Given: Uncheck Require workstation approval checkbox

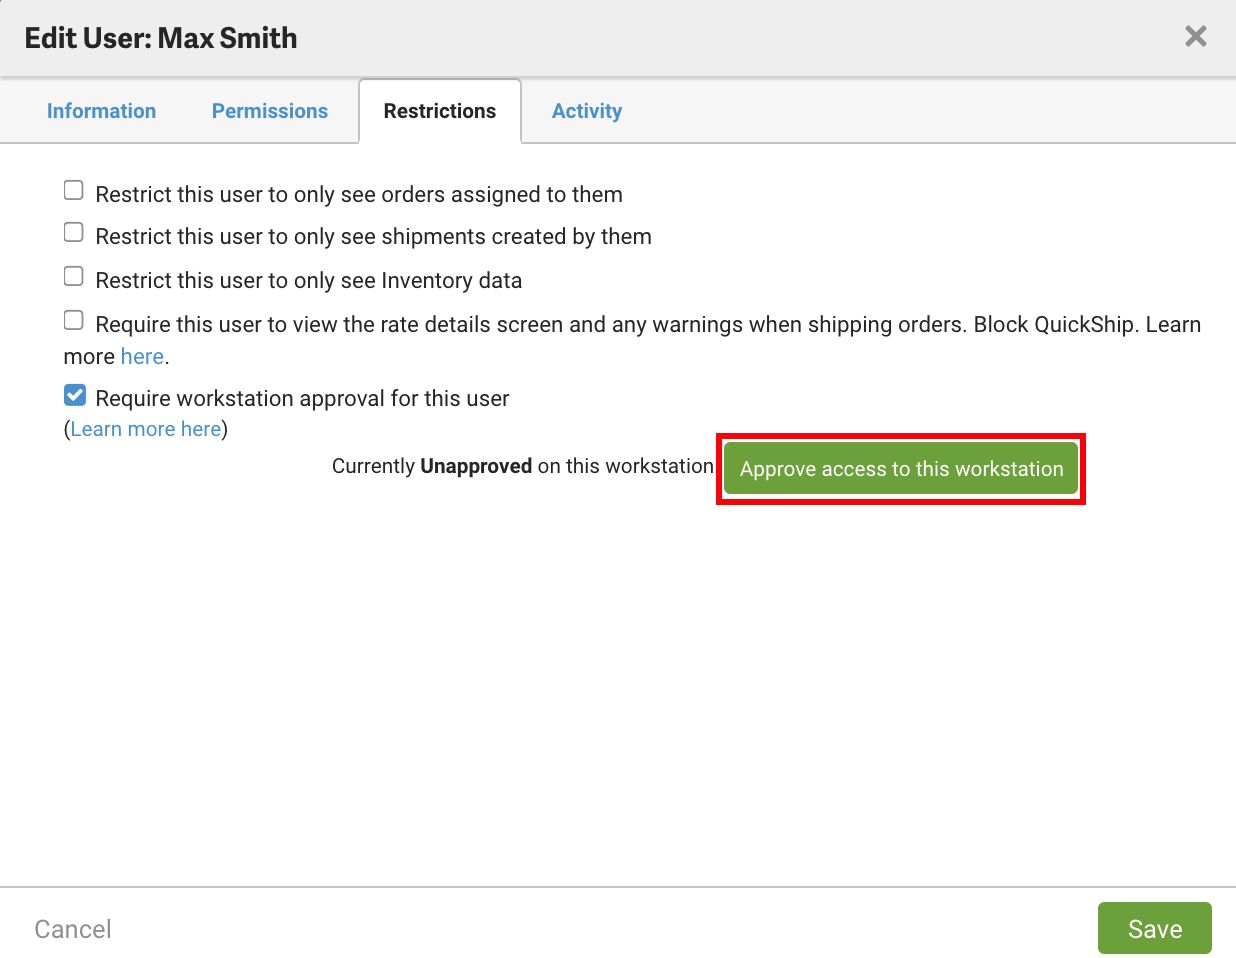Looking at the screenshot, I should click(x=75, y=396).
